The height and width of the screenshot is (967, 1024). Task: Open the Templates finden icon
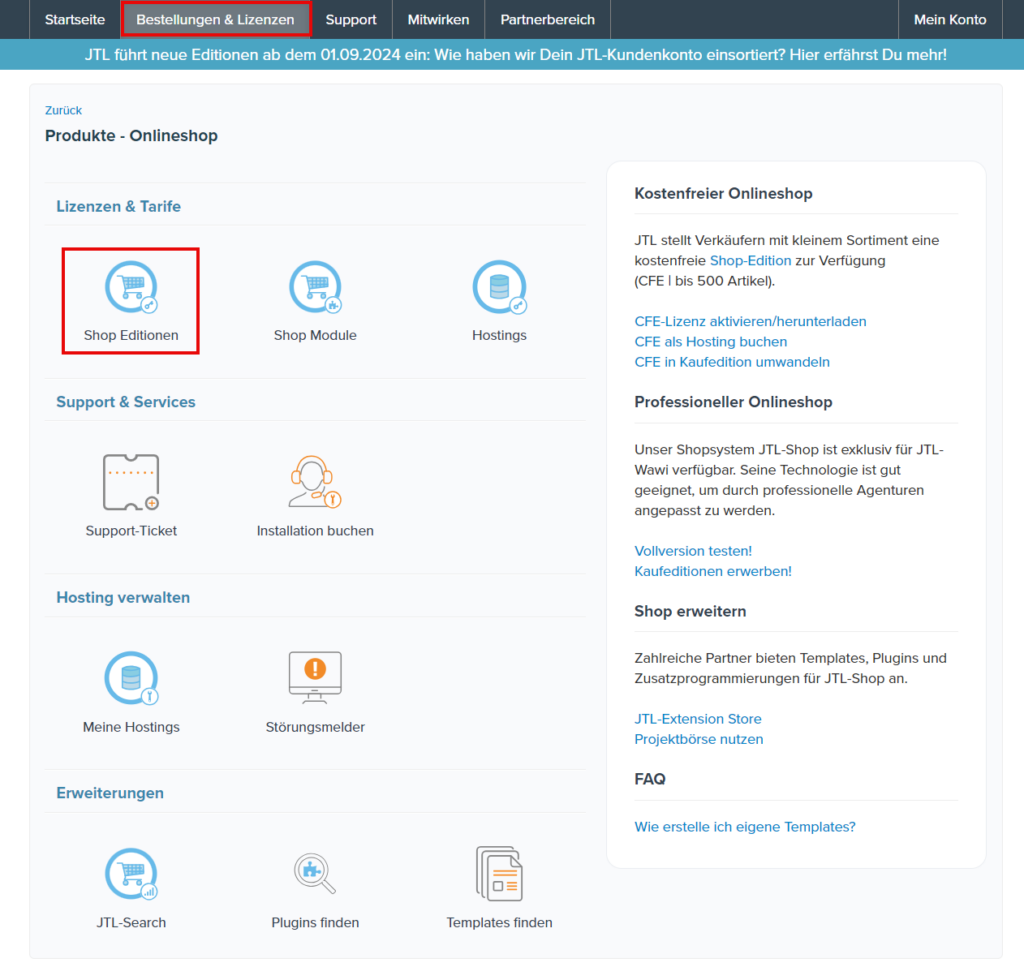point(499,874)
